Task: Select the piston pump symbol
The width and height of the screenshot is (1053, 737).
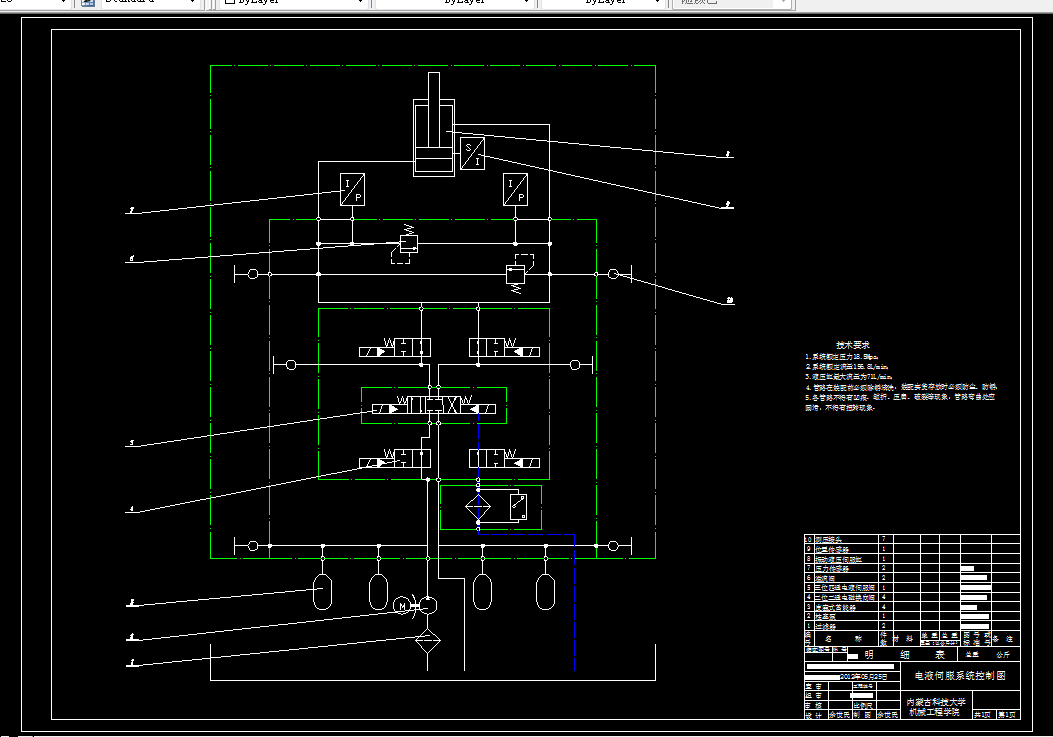Action: (x=428, y=605)
